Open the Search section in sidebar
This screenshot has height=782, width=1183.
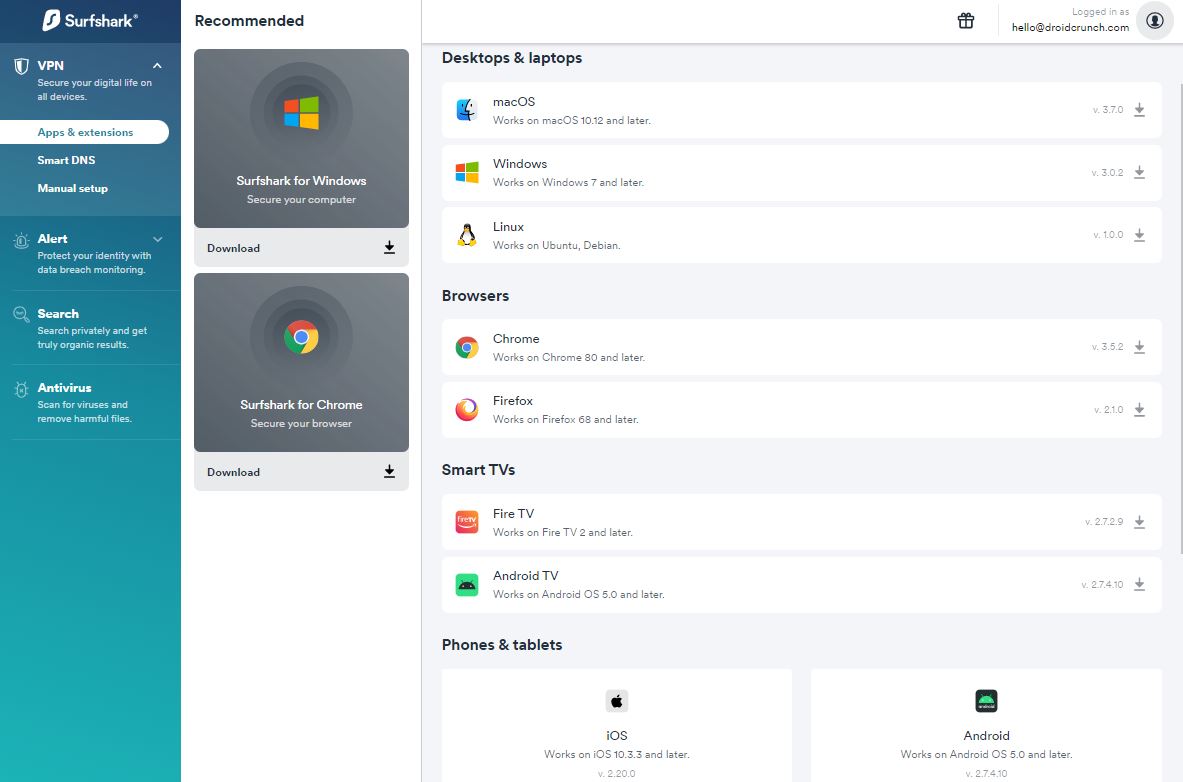[58, 314]
